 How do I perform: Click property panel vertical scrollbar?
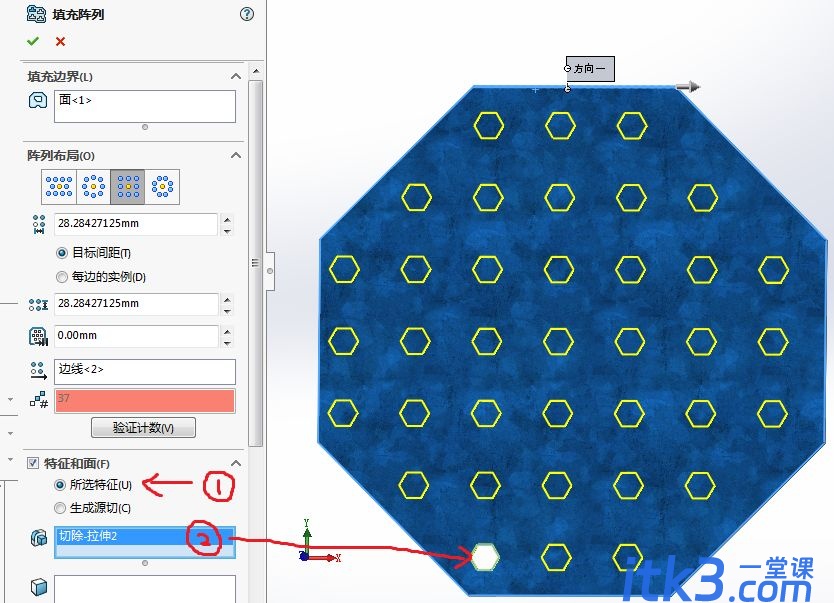(x=256, y=263)
